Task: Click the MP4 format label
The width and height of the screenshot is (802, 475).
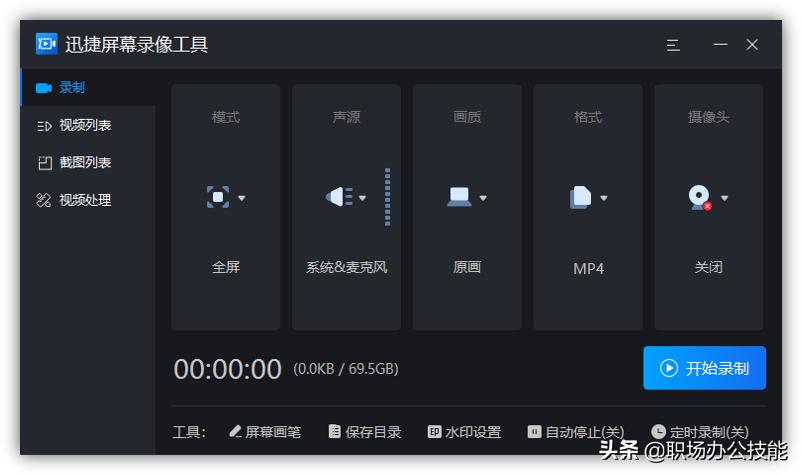Action: click(588, 268)
